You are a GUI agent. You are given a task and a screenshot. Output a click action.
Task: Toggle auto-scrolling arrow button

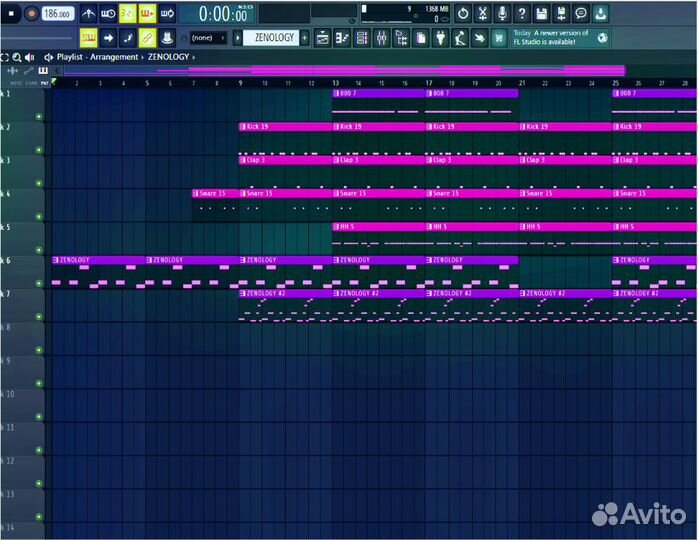click(x=108, y=38)
